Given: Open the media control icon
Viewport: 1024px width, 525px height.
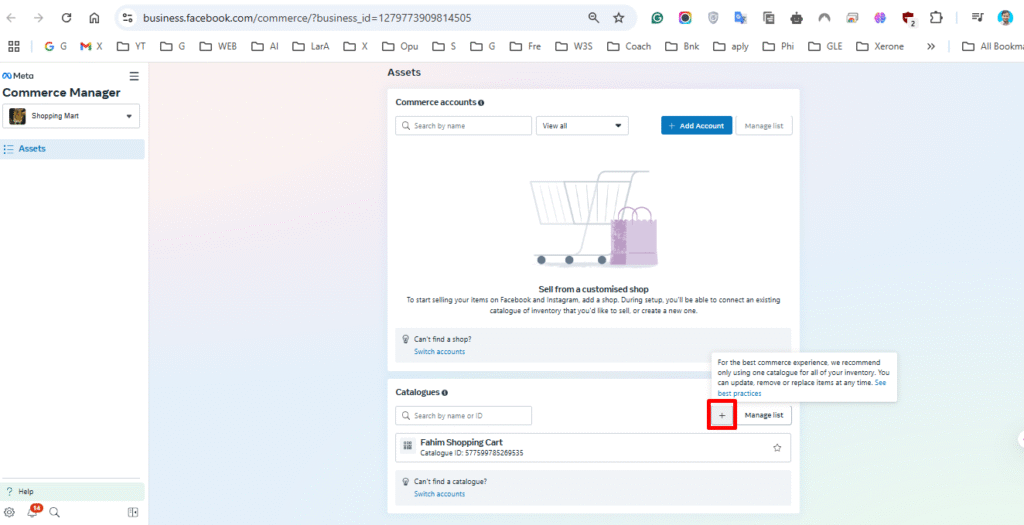Looking at the screenshot, I should pos(977,18).
